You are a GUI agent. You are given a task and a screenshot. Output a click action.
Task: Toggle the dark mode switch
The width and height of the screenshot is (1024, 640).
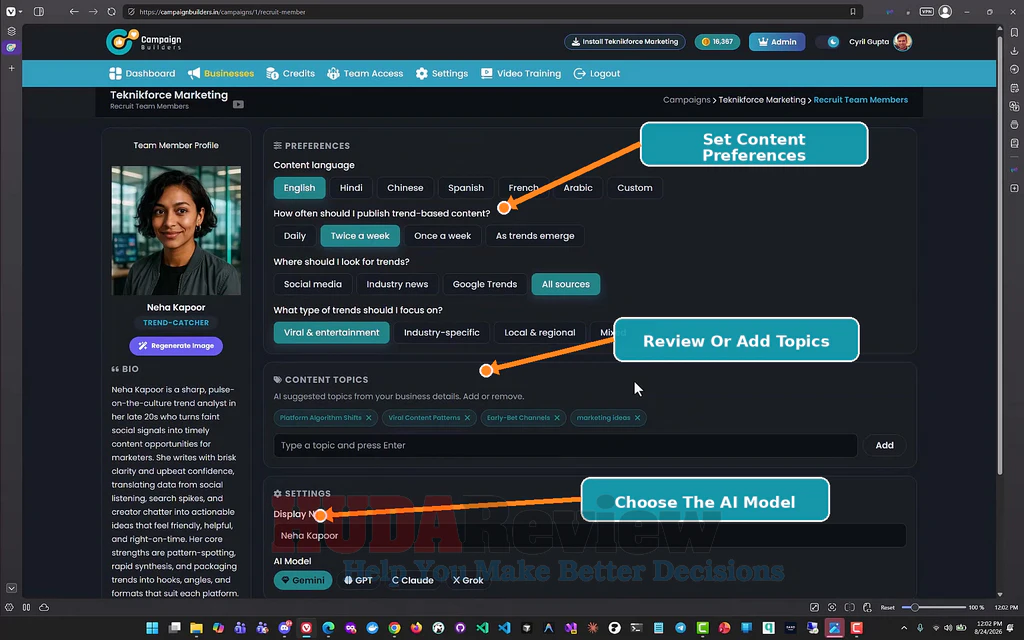[829, 42]
